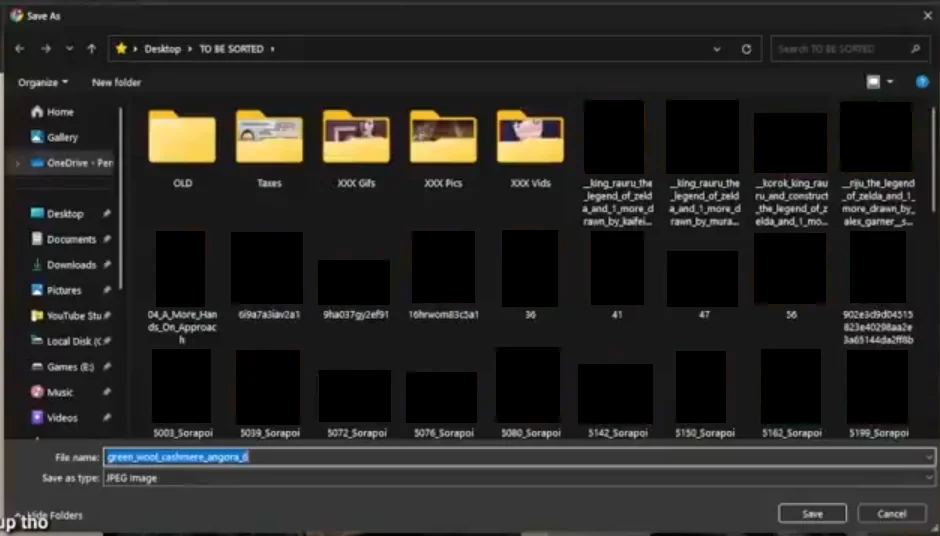
Task: Refresh the TO BE SORTED folder
Action: (x=746, y=49)
